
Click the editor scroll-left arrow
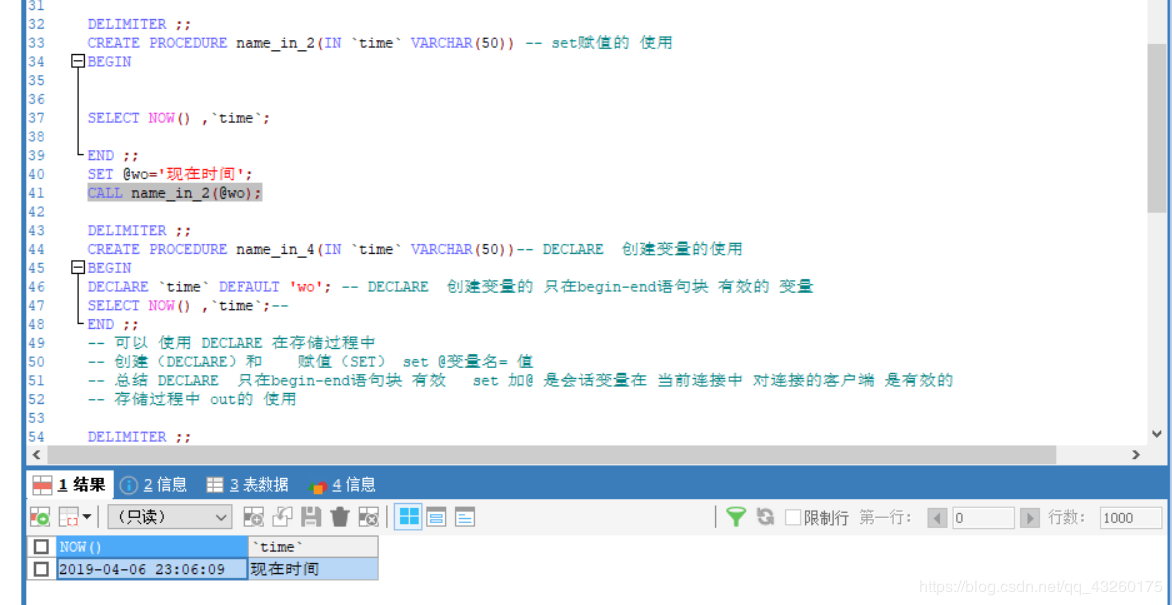tap(36, 454)
